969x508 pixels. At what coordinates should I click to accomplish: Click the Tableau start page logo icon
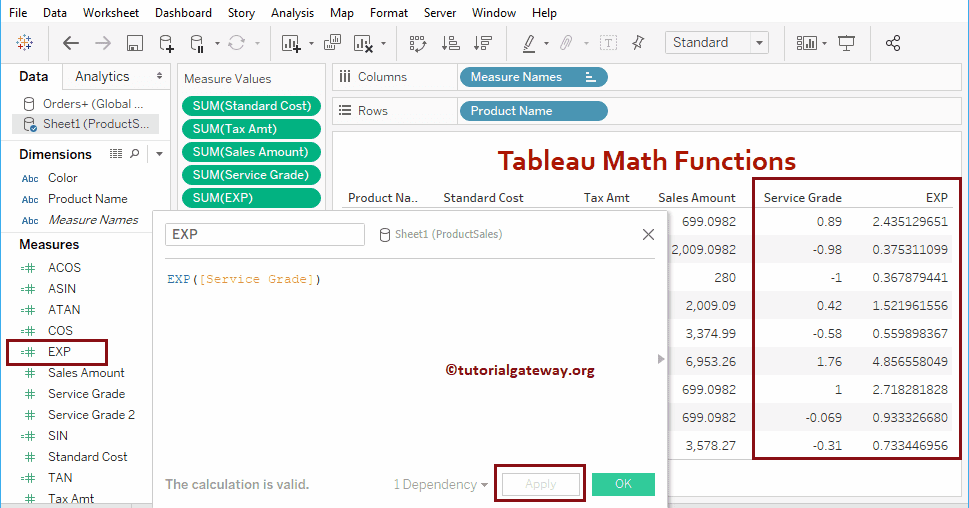(x=25, y=43)
